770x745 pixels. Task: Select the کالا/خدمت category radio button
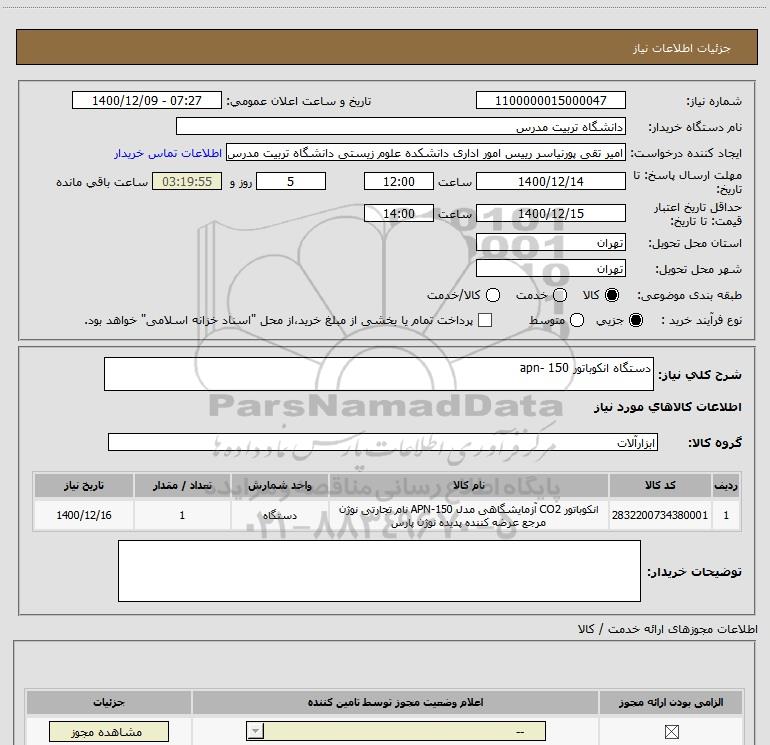[493, 295]
